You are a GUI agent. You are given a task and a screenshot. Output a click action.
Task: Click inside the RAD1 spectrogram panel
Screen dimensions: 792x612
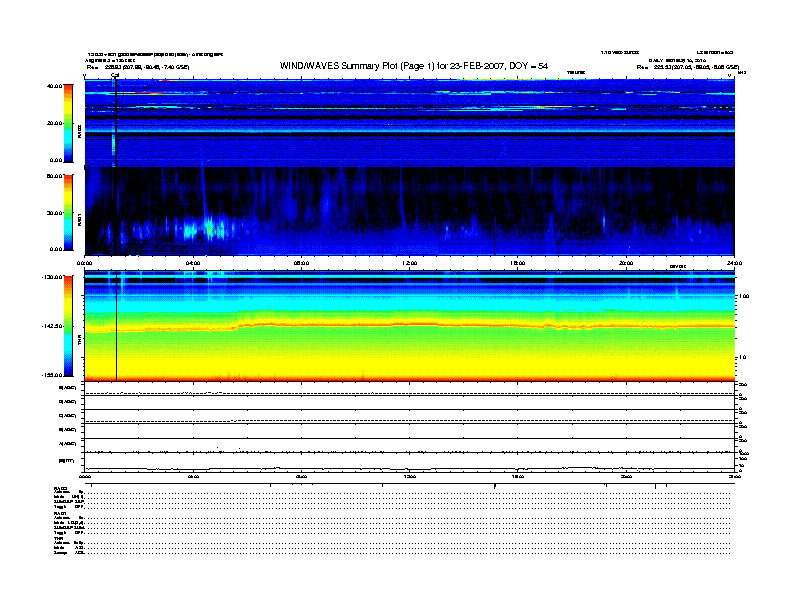point(409,211)
